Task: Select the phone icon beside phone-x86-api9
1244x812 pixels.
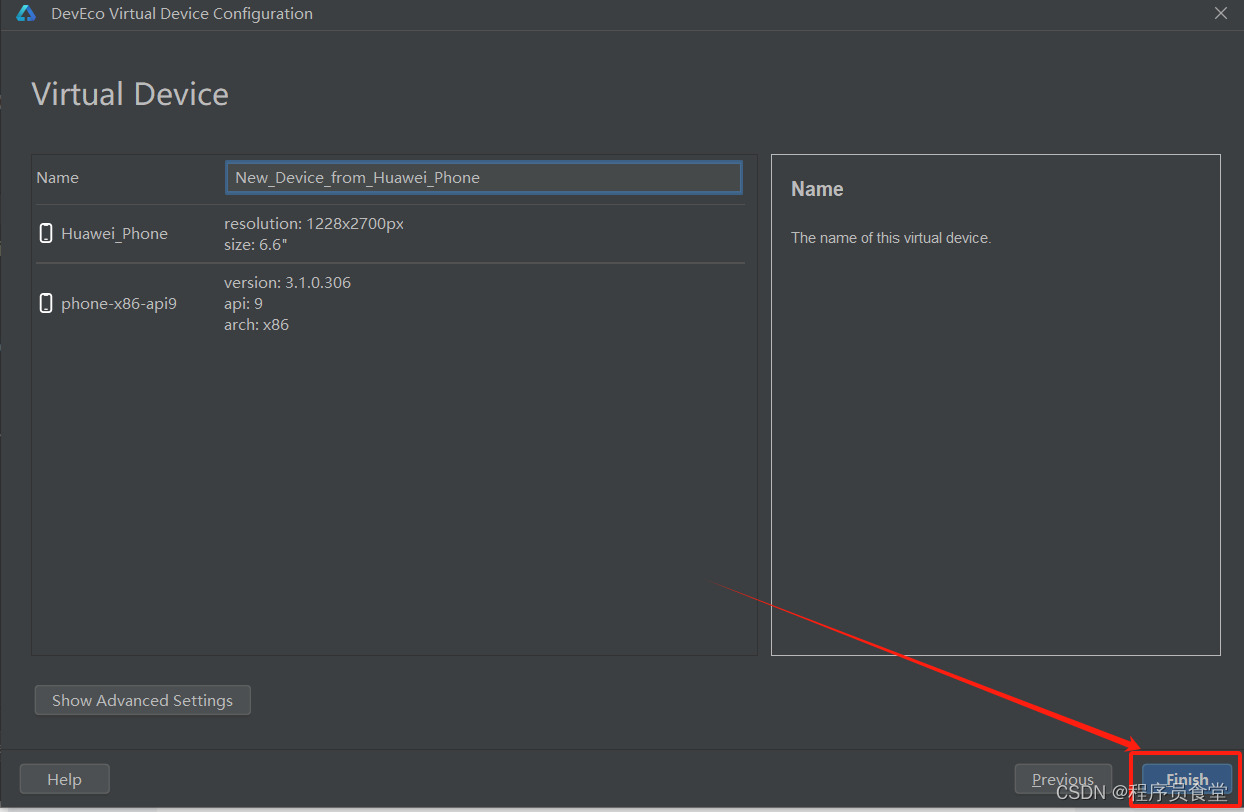Action: 45,303
